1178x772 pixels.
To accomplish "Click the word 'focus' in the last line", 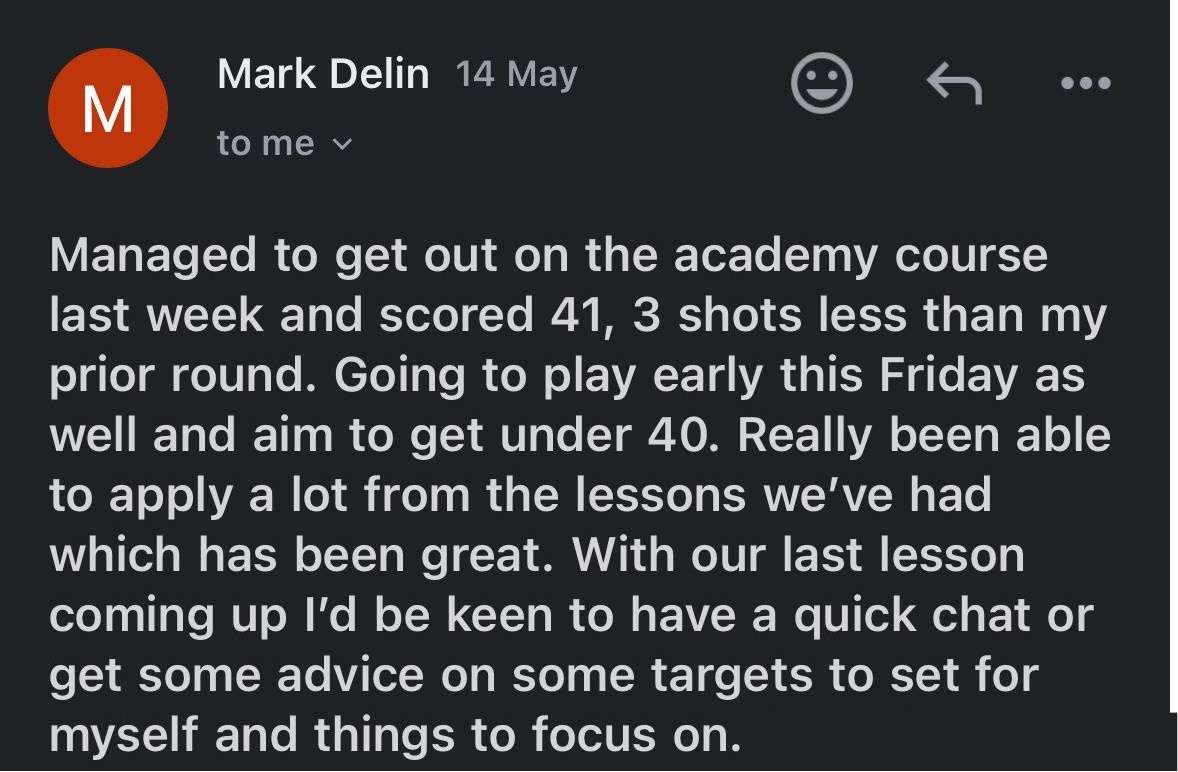I will 594,734.
